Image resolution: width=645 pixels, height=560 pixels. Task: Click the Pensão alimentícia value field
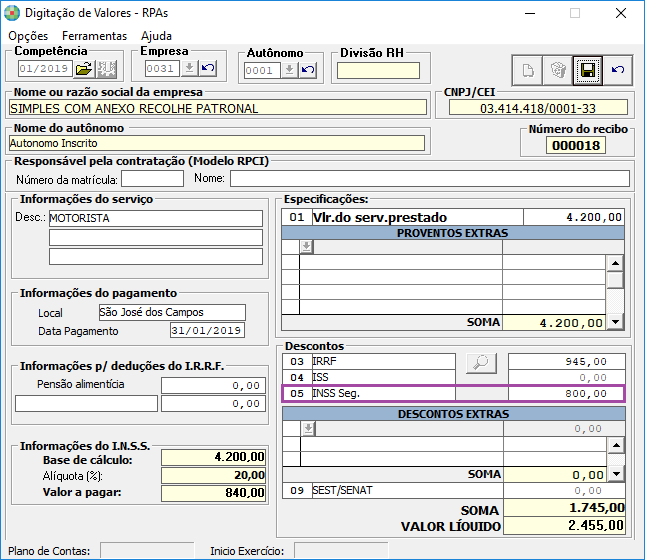click(213, 386)
